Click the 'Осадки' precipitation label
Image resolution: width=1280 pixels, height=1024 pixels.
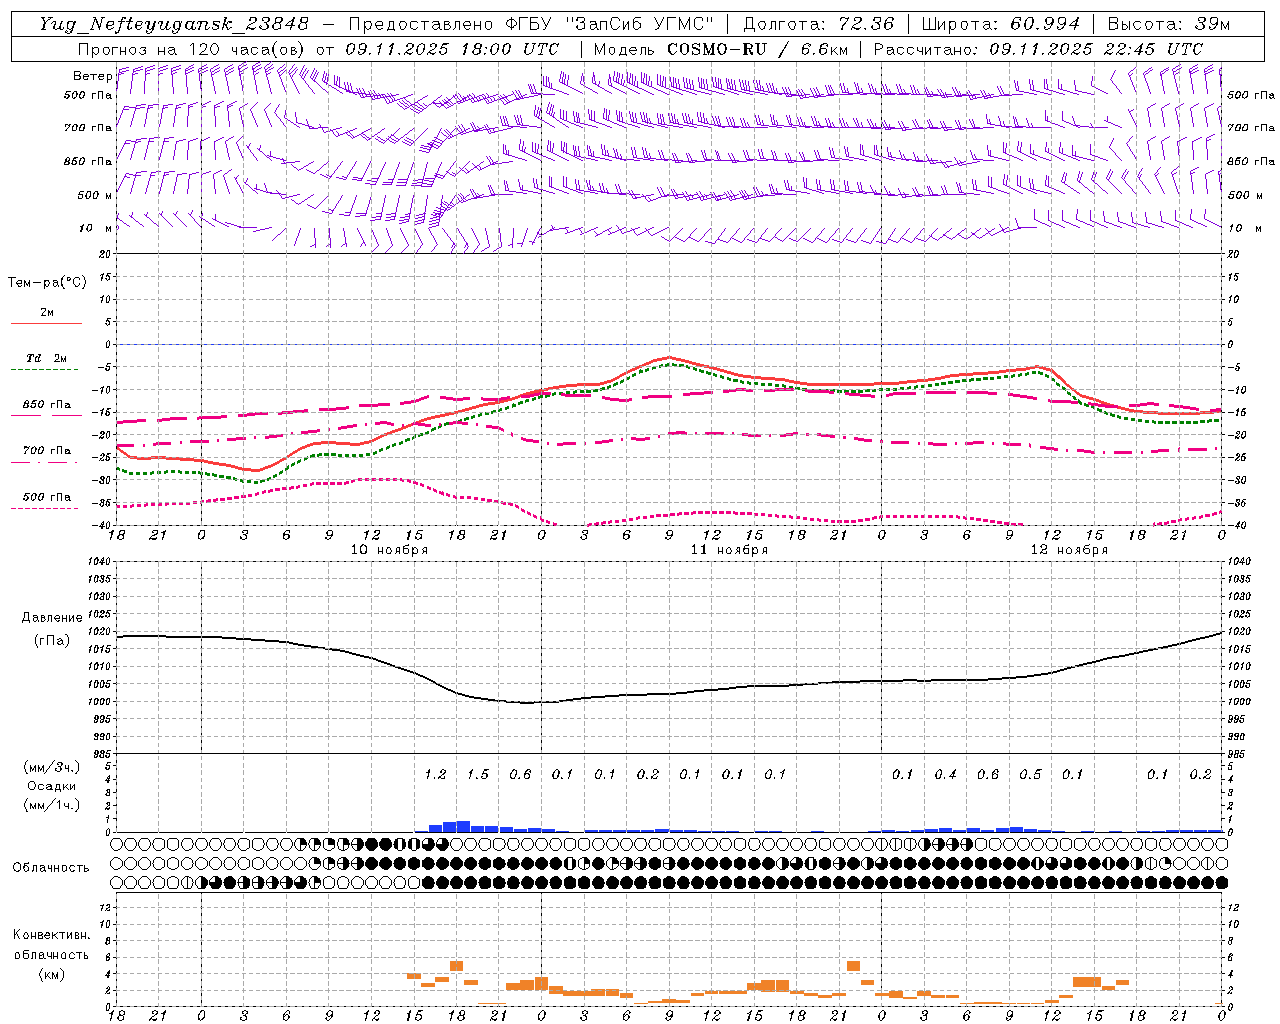point(52,786)
